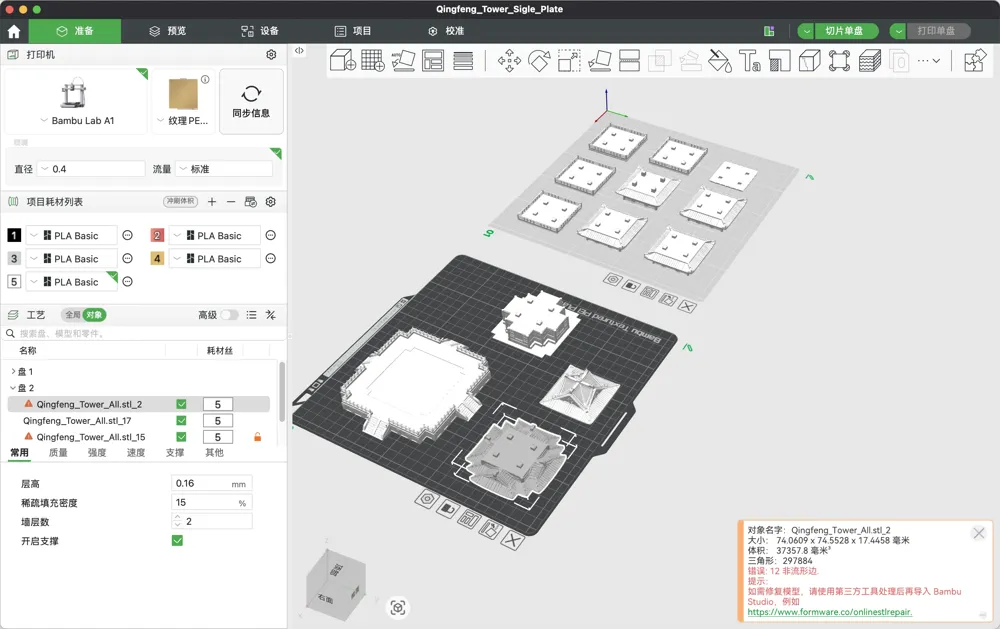Viewport: 1000px width, 629px height.
Task: Click the 同步信息 button
Action: click(x=251, y=101)
